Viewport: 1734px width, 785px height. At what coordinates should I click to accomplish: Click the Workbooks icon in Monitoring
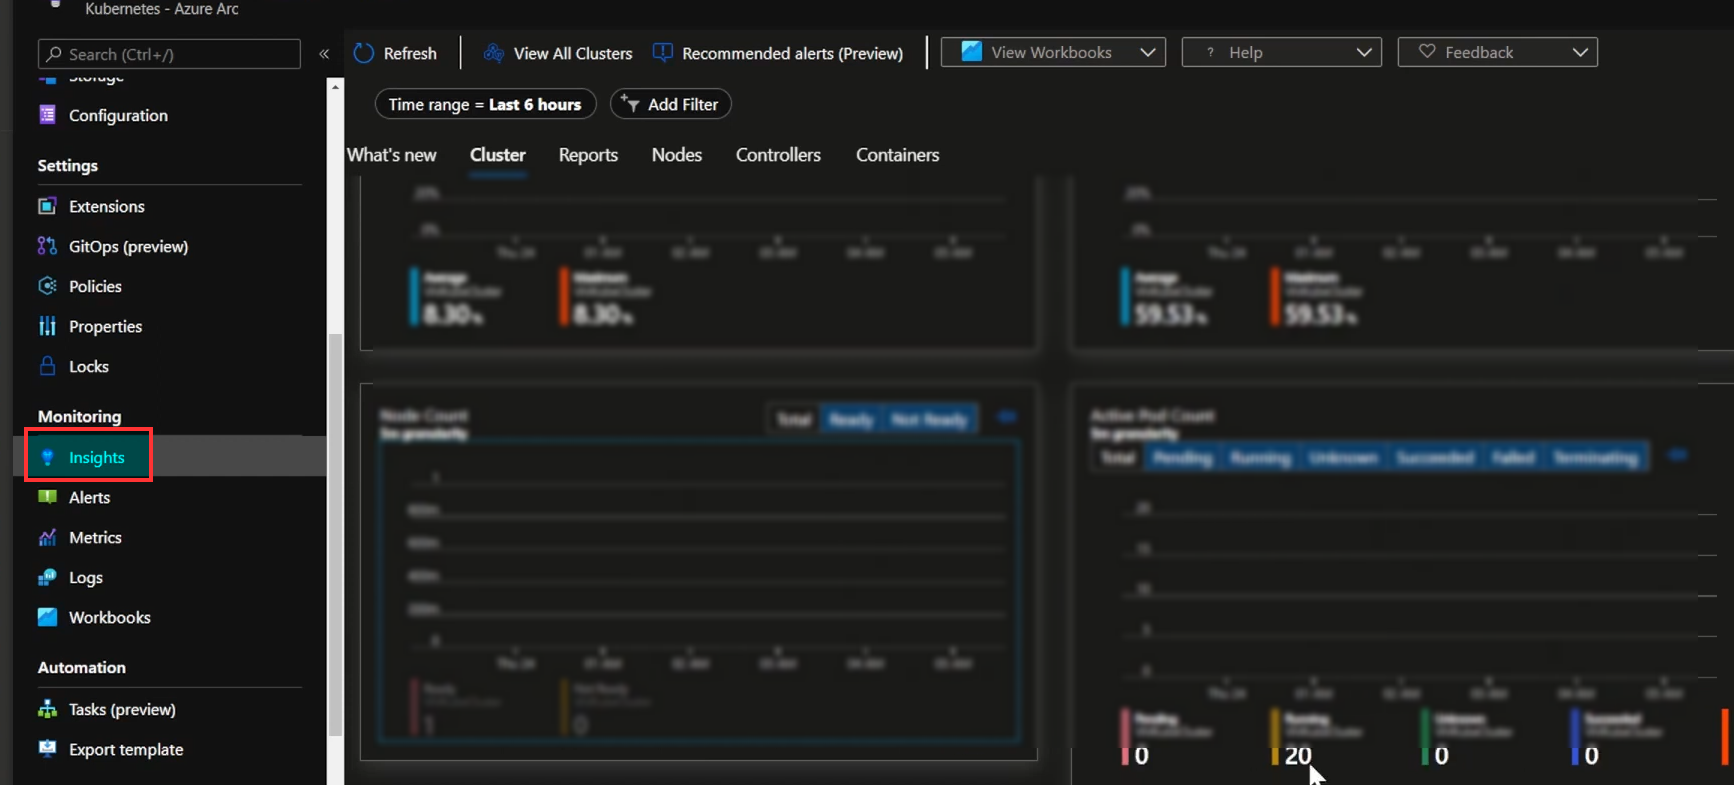tap(47, 617)
